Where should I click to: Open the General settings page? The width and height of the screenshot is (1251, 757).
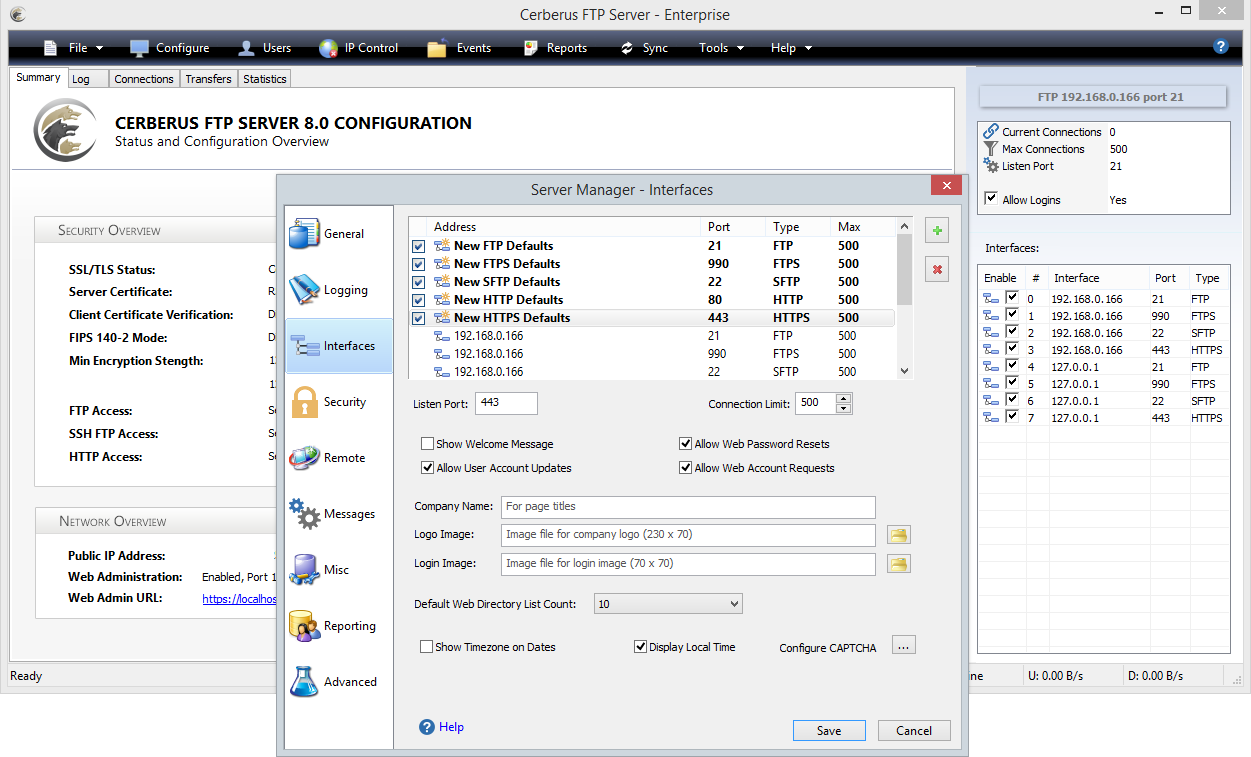[339, 234]
